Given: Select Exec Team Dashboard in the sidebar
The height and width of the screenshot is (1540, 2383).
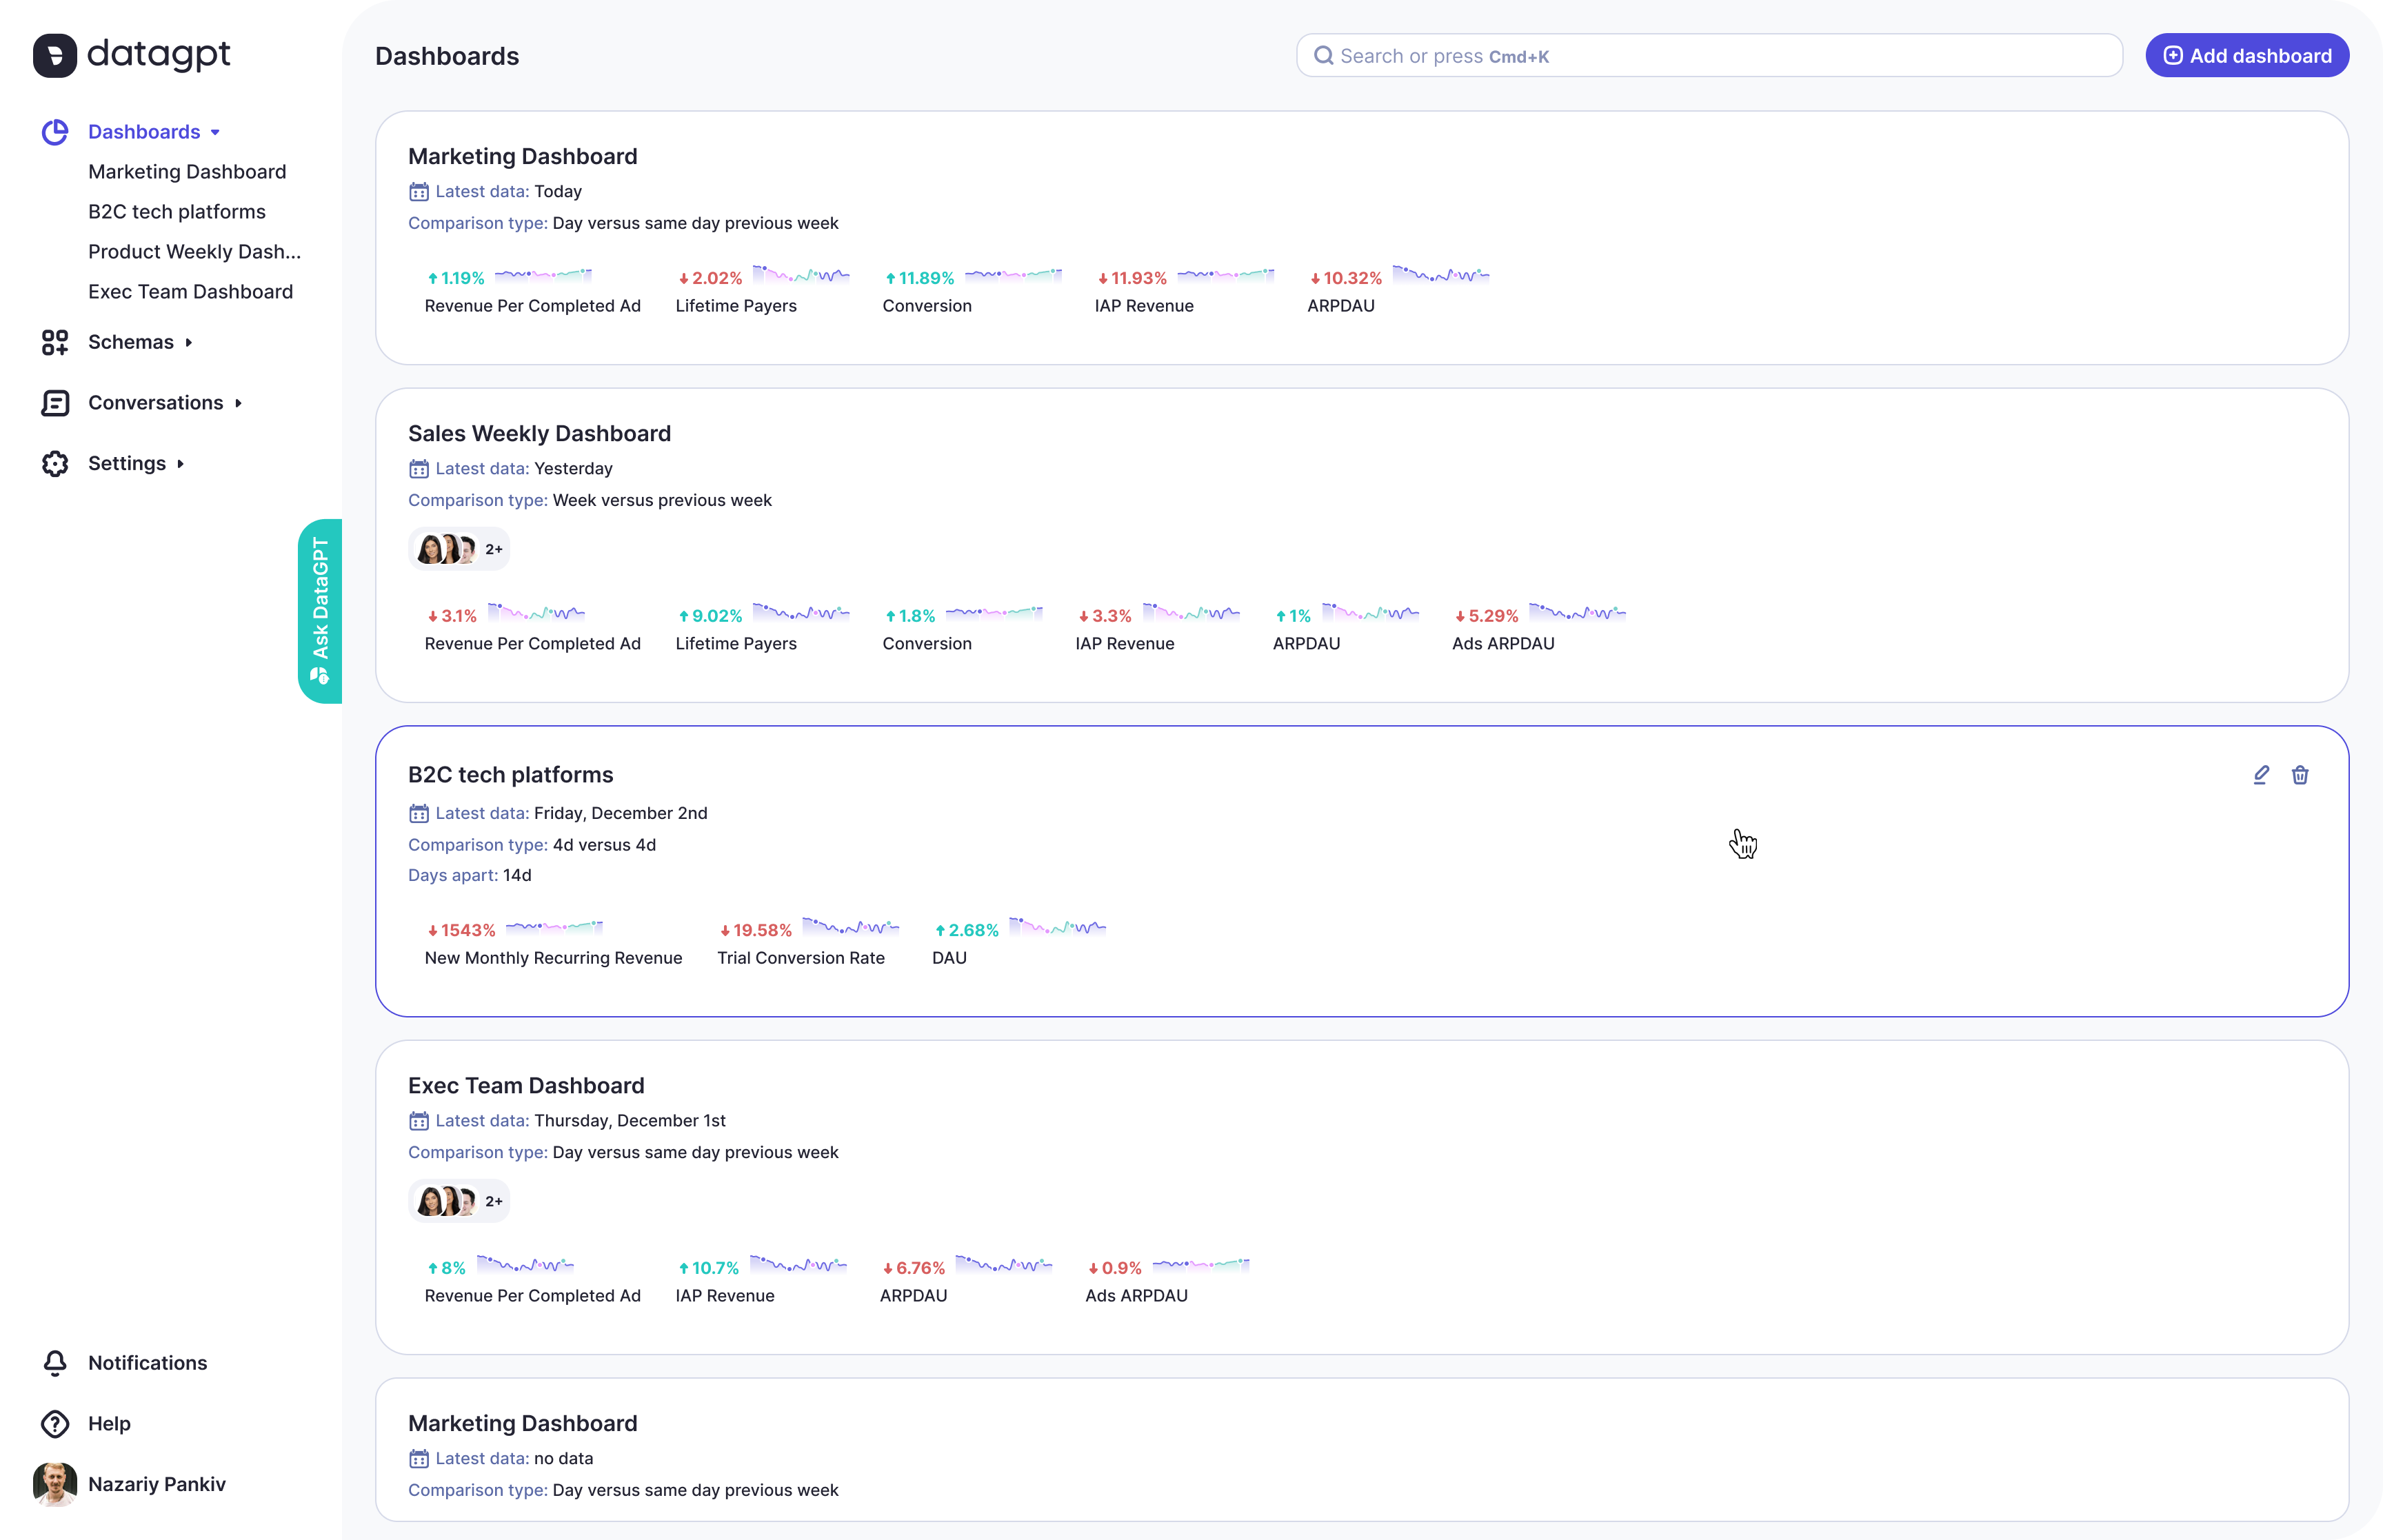Looking at the screenshot, I should 190,292.
